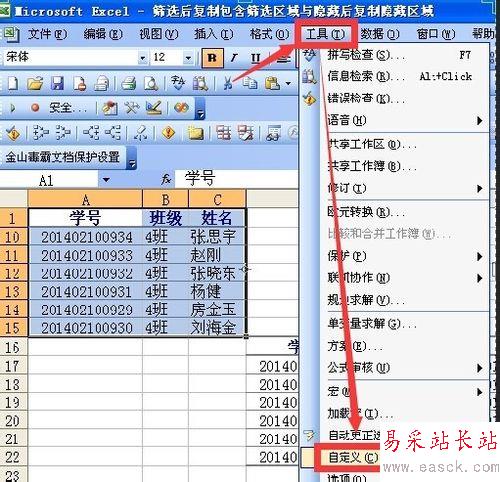500x482 pixels.
Task: Click the Remove Precedent Arrows icon
Action: point(63,133)
